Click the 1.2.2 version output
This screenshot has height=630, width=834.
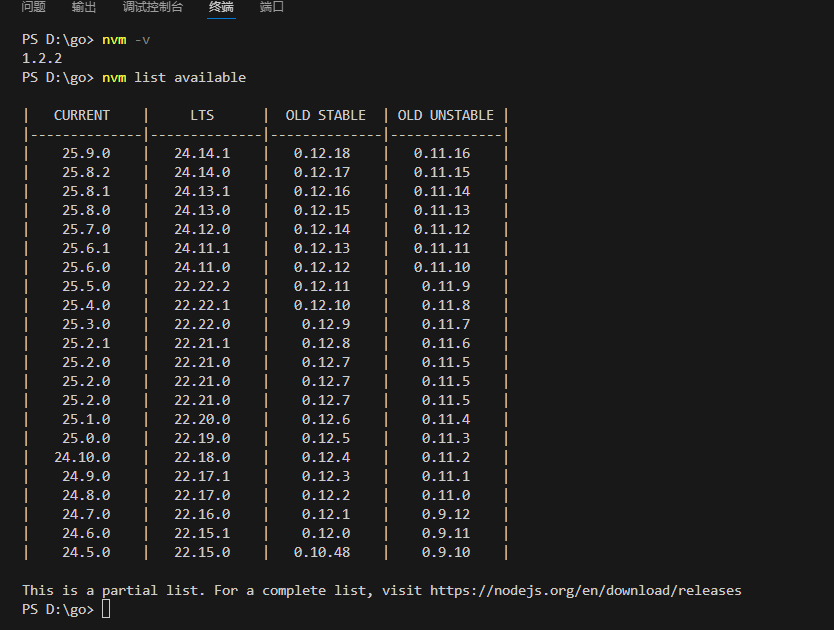[x=42, y=58]
